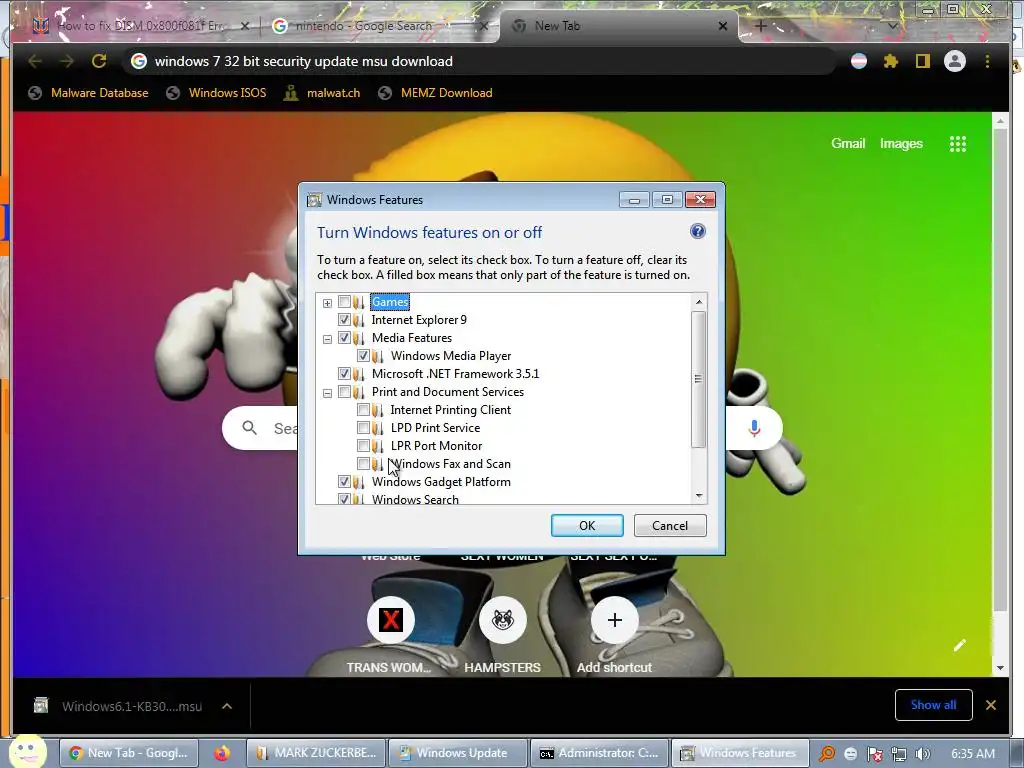Open the TRANS WOM... shortcut icon
Screen dimensions: 1024x768
[x=391, y=620]
